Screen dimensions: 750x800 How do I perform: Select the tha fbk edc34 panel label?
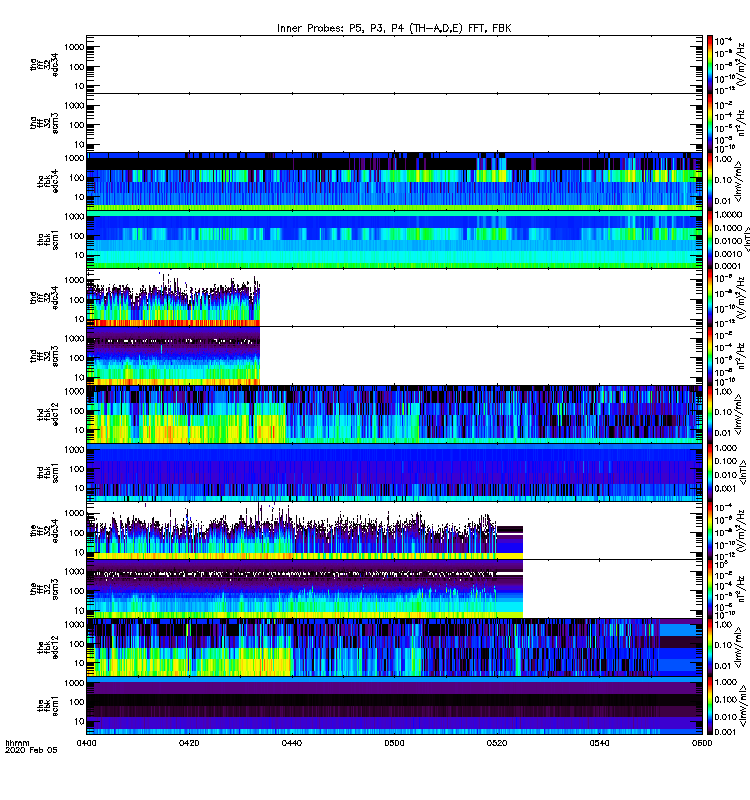[x=48, y=181]
